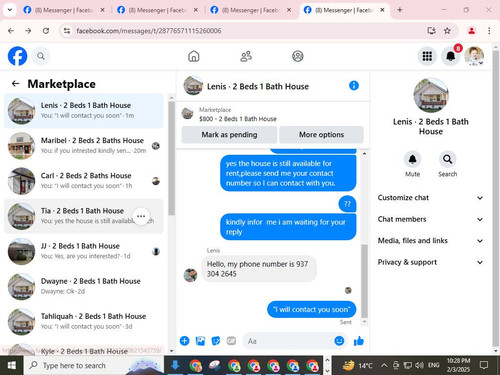Open the Friends icon in top navigation
The height and width of the screenshot is (375, 500).
[246, 56]
